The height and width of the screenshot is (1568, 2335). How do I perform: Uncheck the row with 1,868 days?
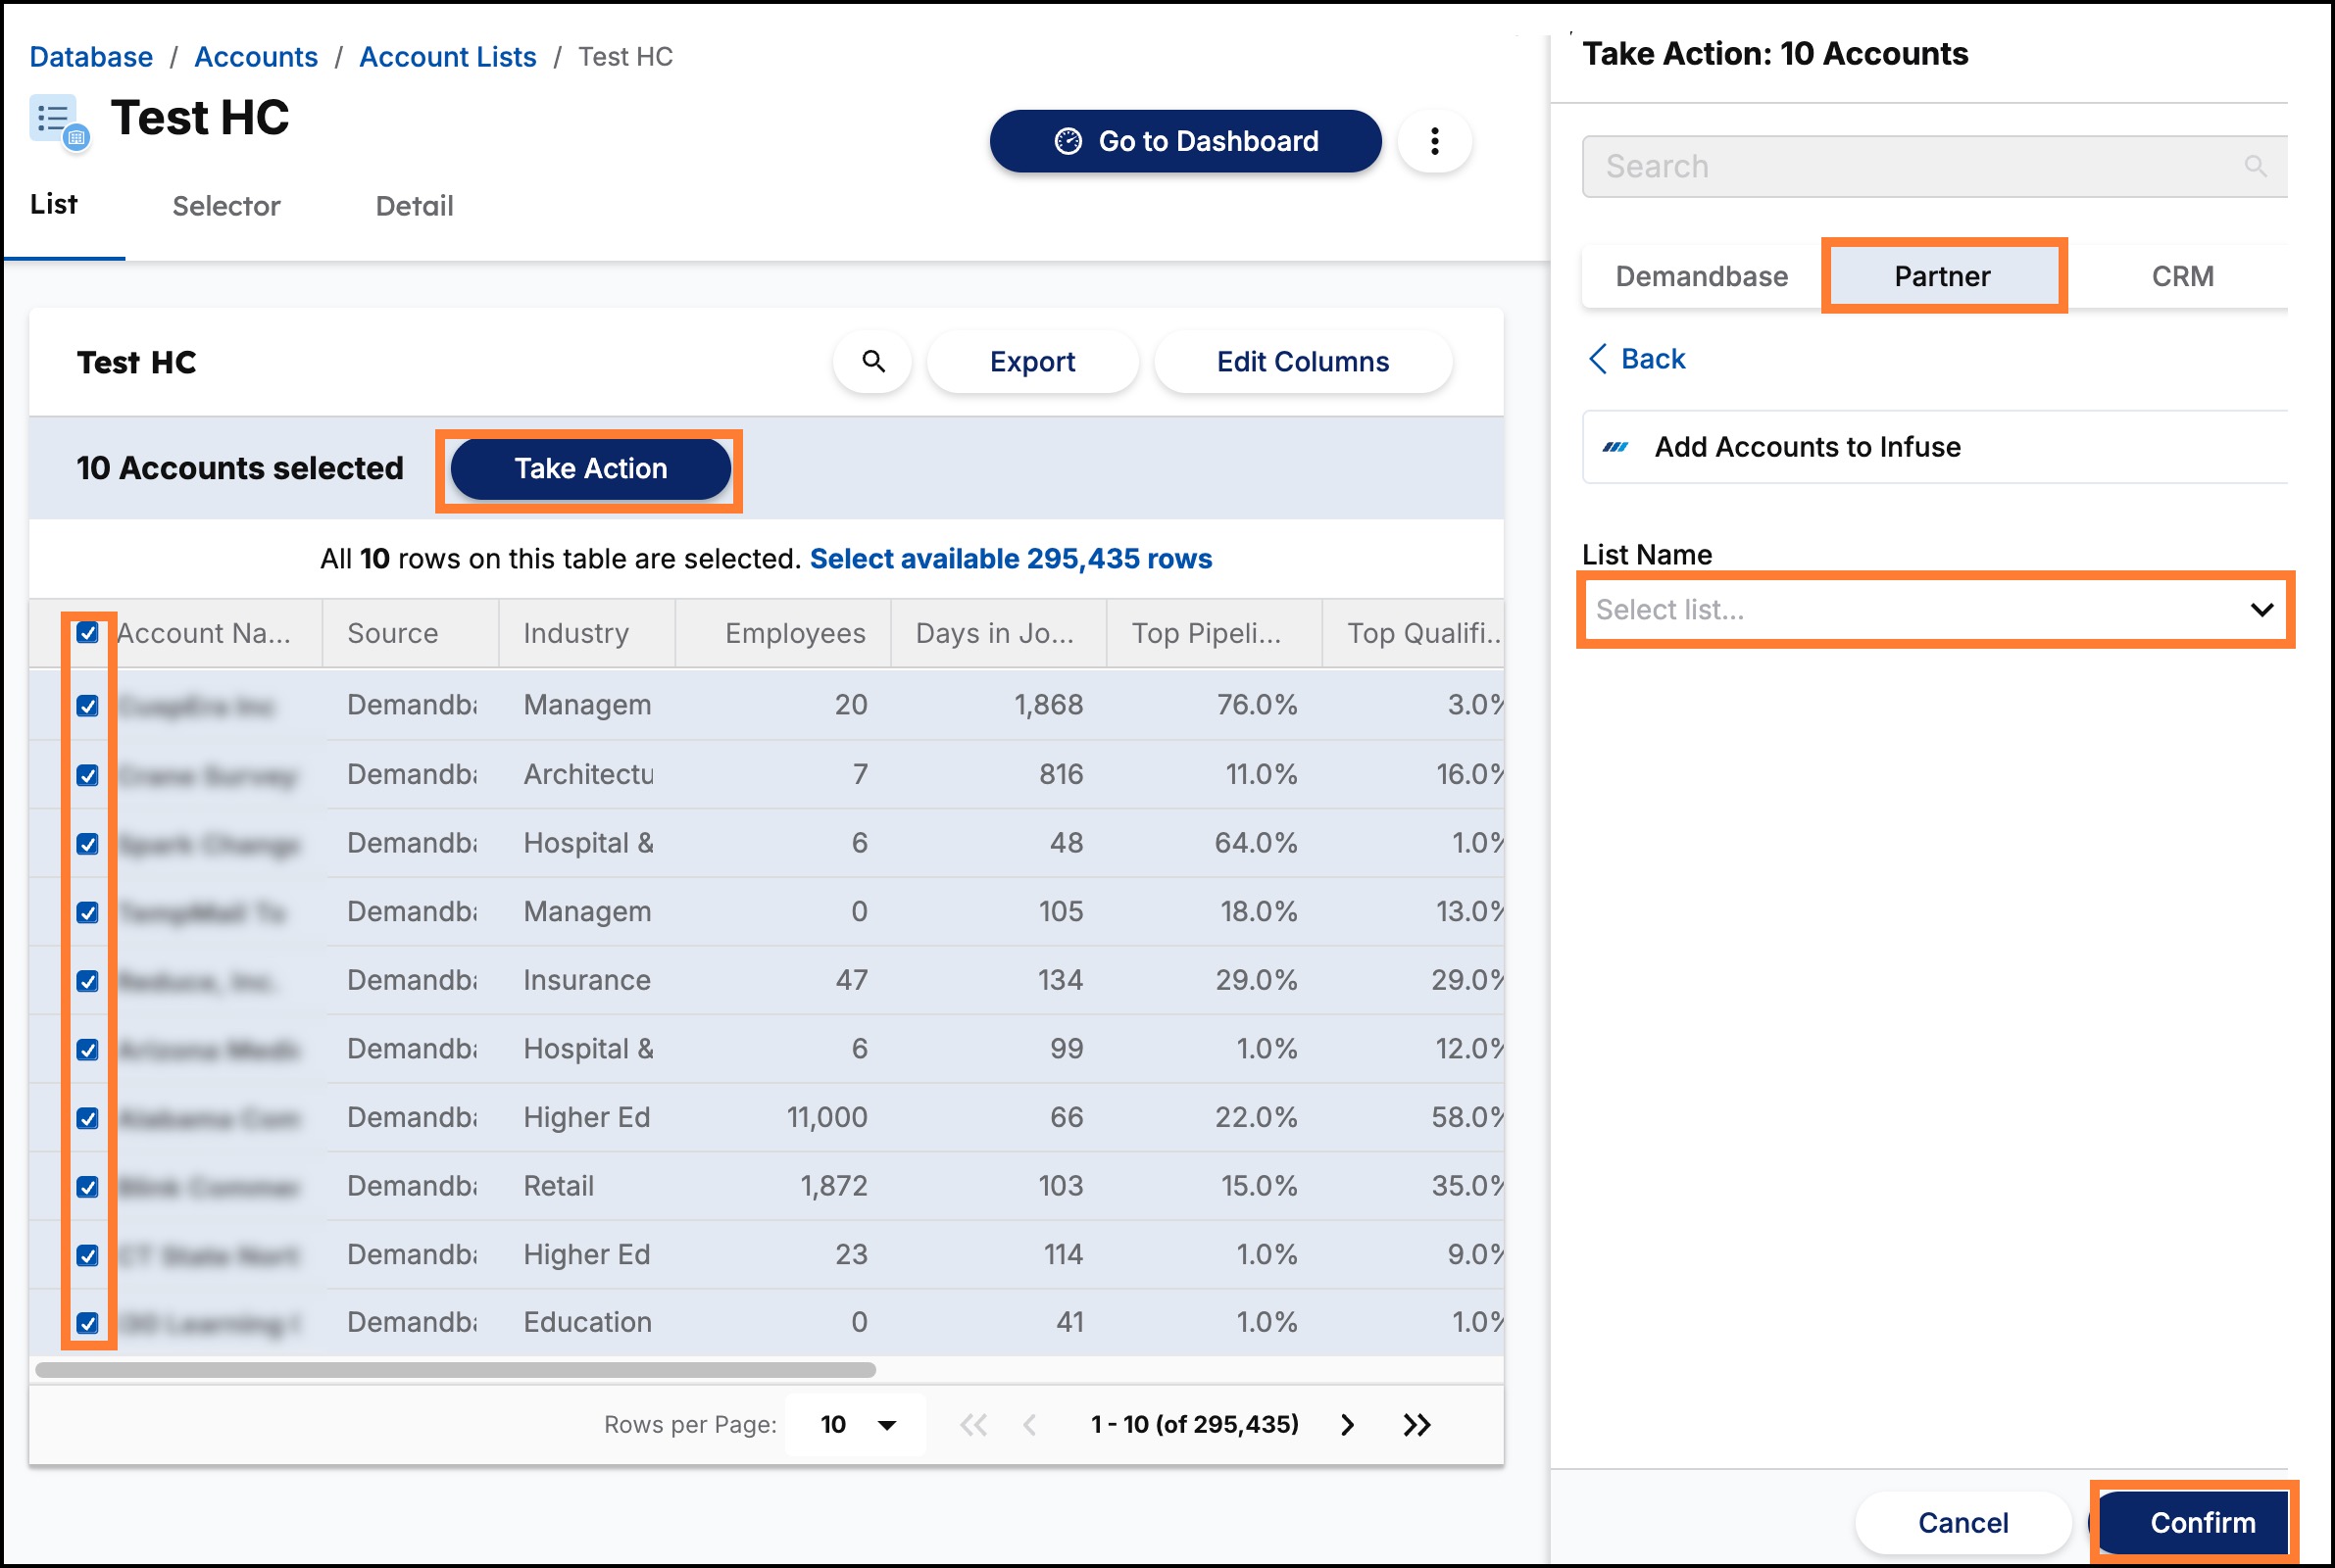88,706
